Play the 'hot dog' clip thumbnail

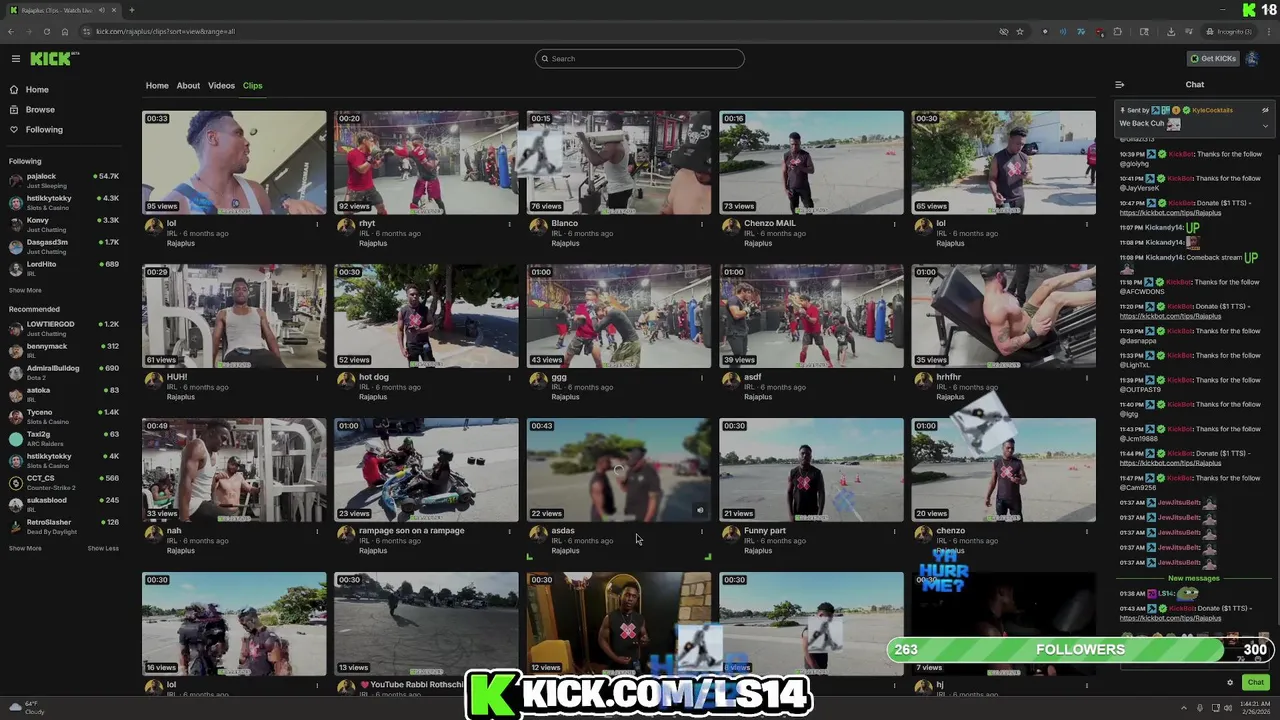point(426,316)
